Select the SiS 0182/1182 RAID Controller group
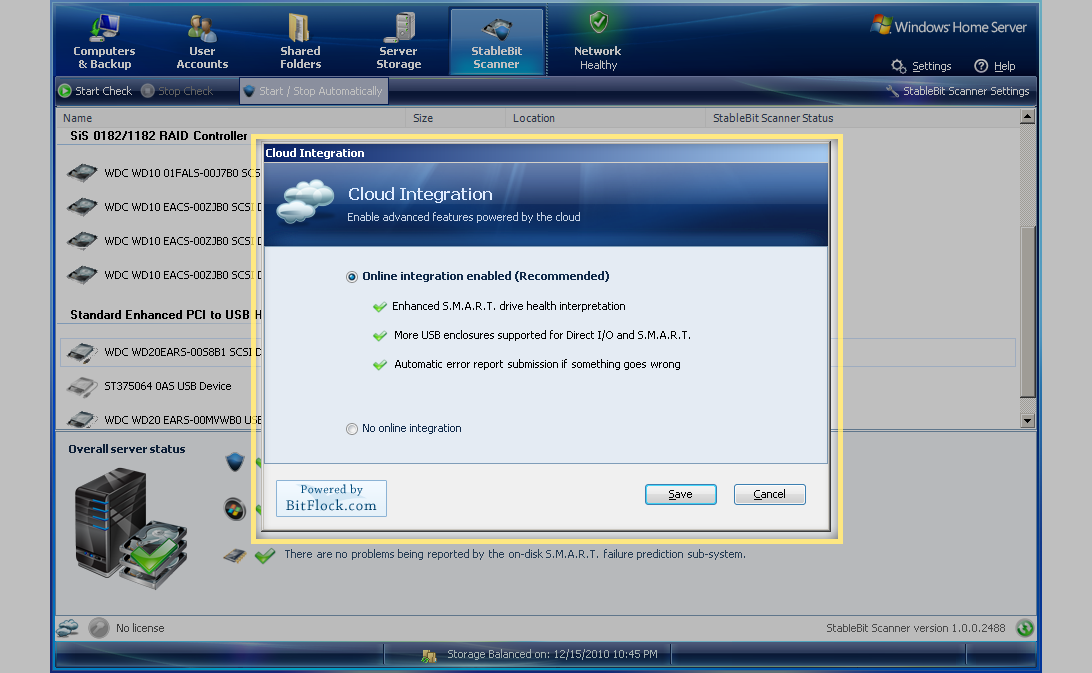 coord(159,136)
